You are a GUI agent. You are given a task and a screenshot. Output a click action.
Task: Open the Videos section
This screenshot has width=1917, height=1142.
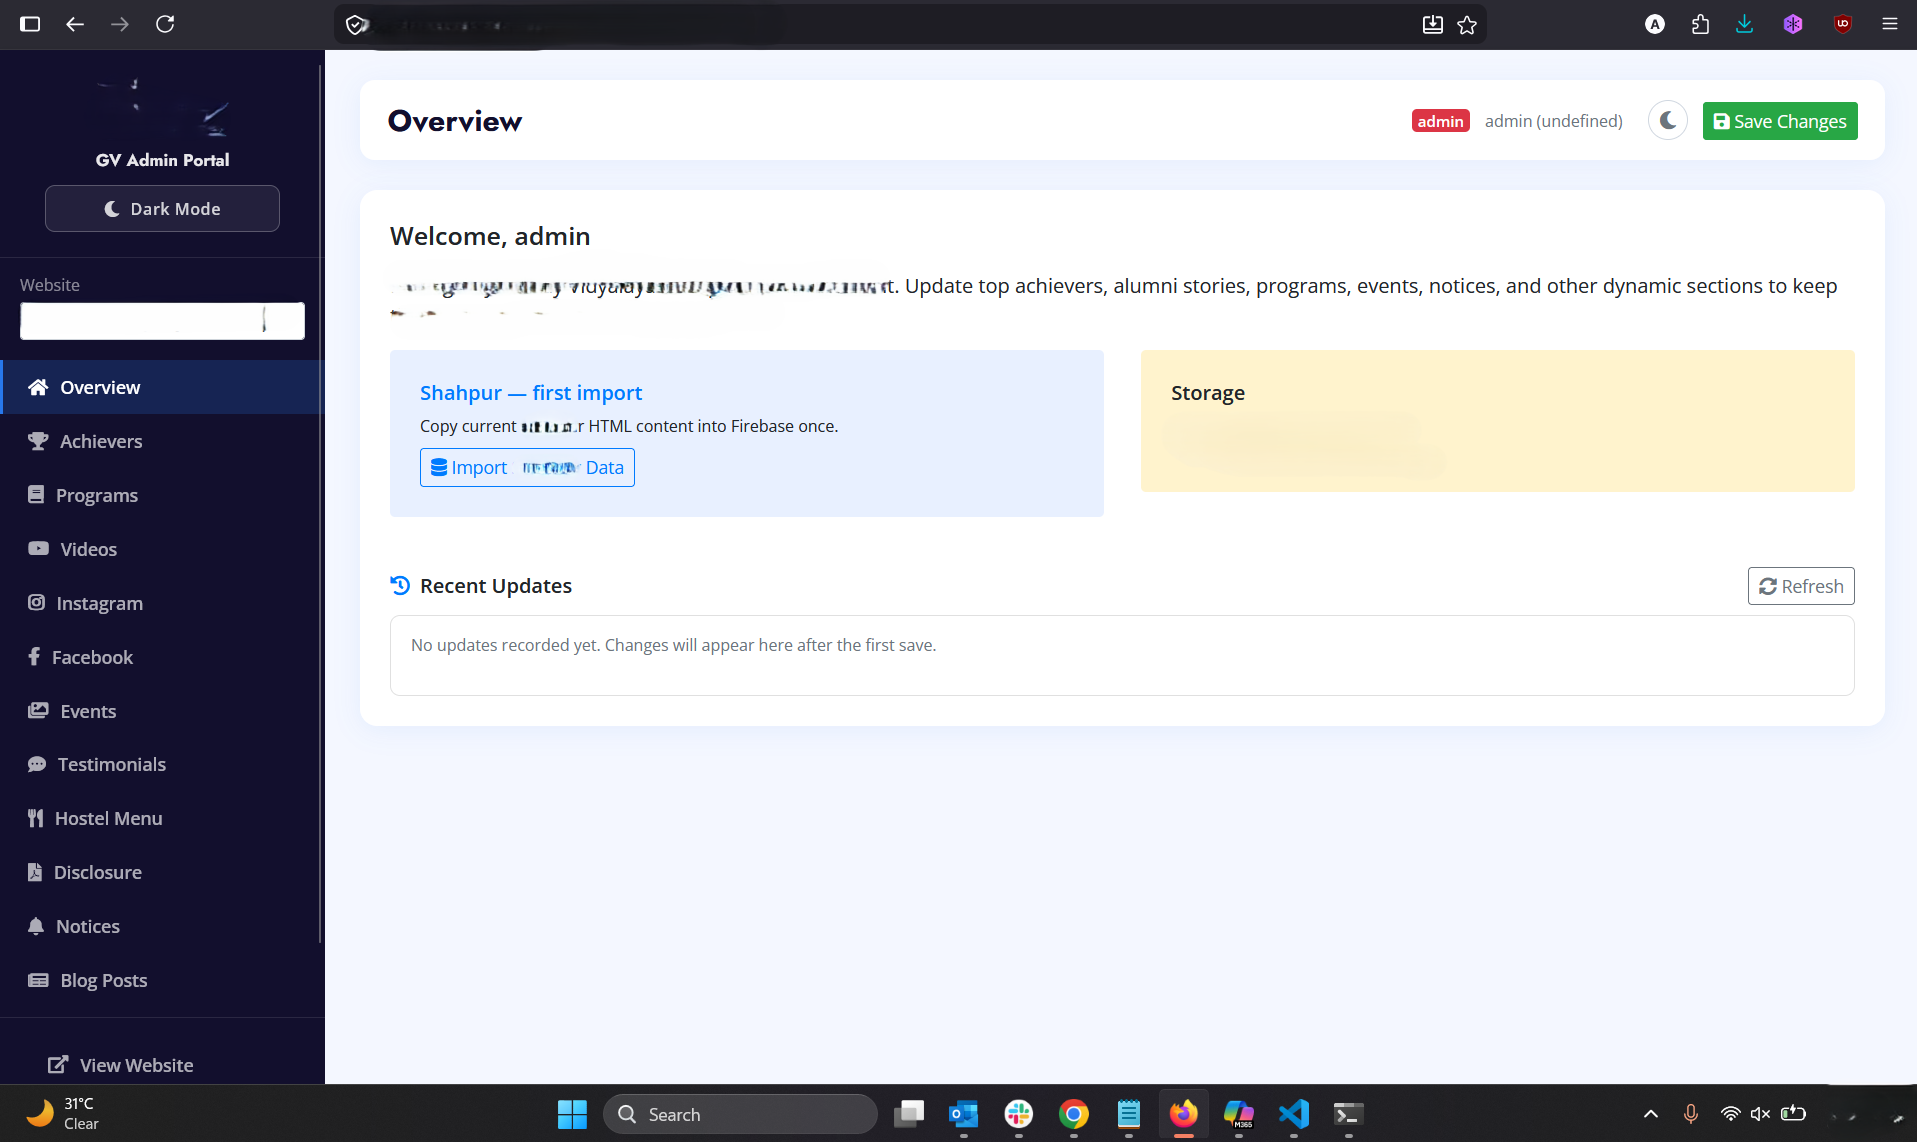click(162, 549)
